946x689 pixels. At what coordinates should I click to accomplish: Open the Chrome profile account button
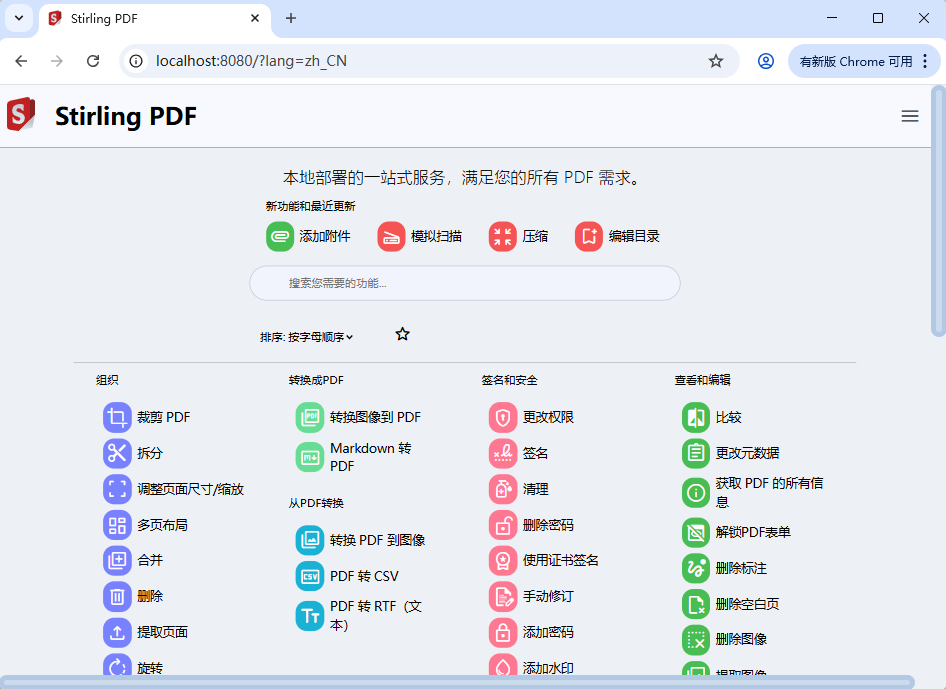pos(766,61)
